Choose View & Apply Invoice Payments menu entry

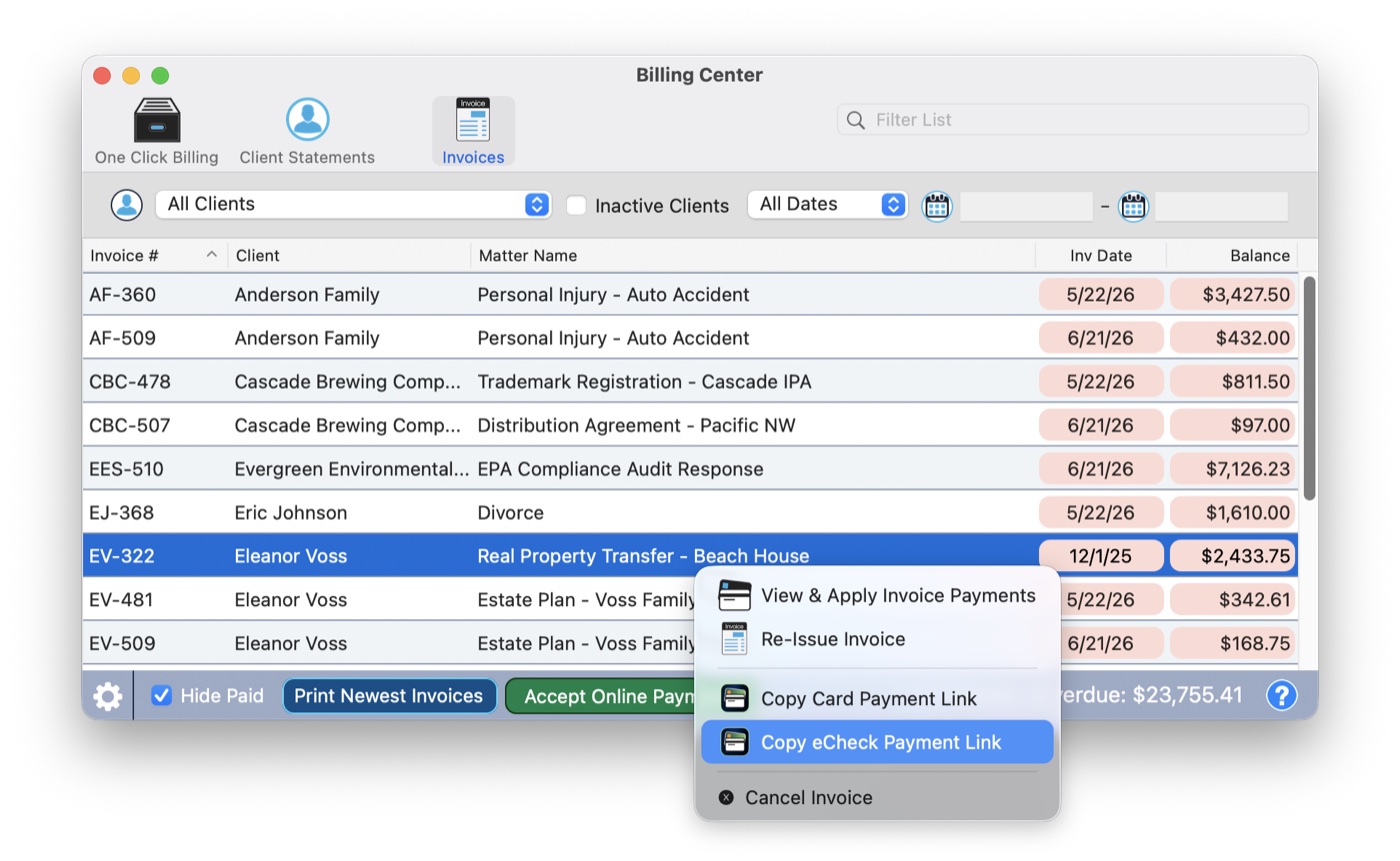point(877,596)
